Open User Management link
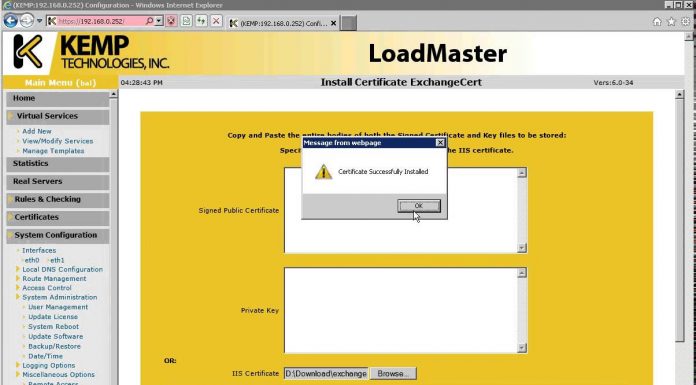This screenshot has width=696, height=385. (x=58, y=307)
